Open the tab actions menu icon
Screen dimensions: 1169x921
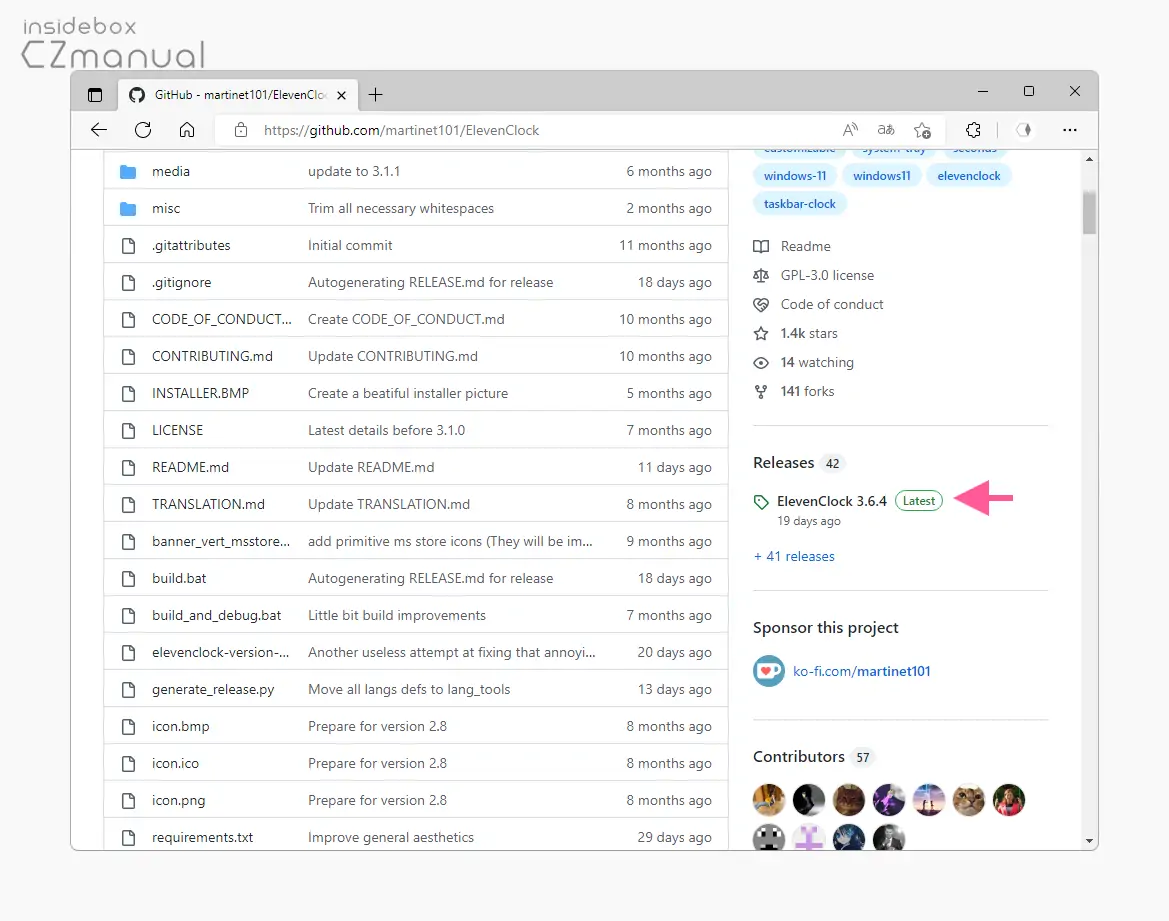(x=95, y=95)
